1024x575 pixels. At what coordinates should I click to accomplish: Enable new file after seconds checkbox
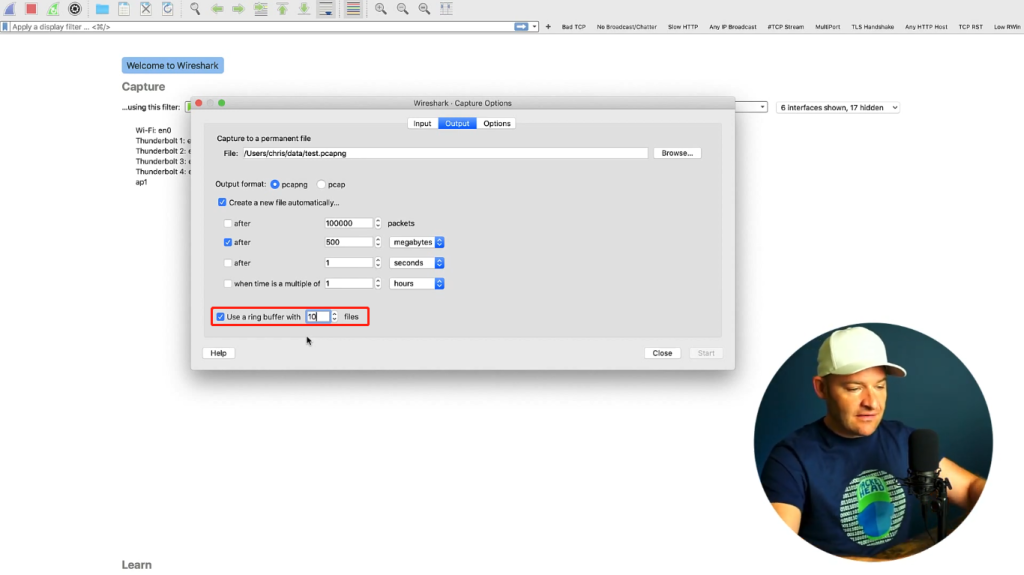[x=228, y=263]
